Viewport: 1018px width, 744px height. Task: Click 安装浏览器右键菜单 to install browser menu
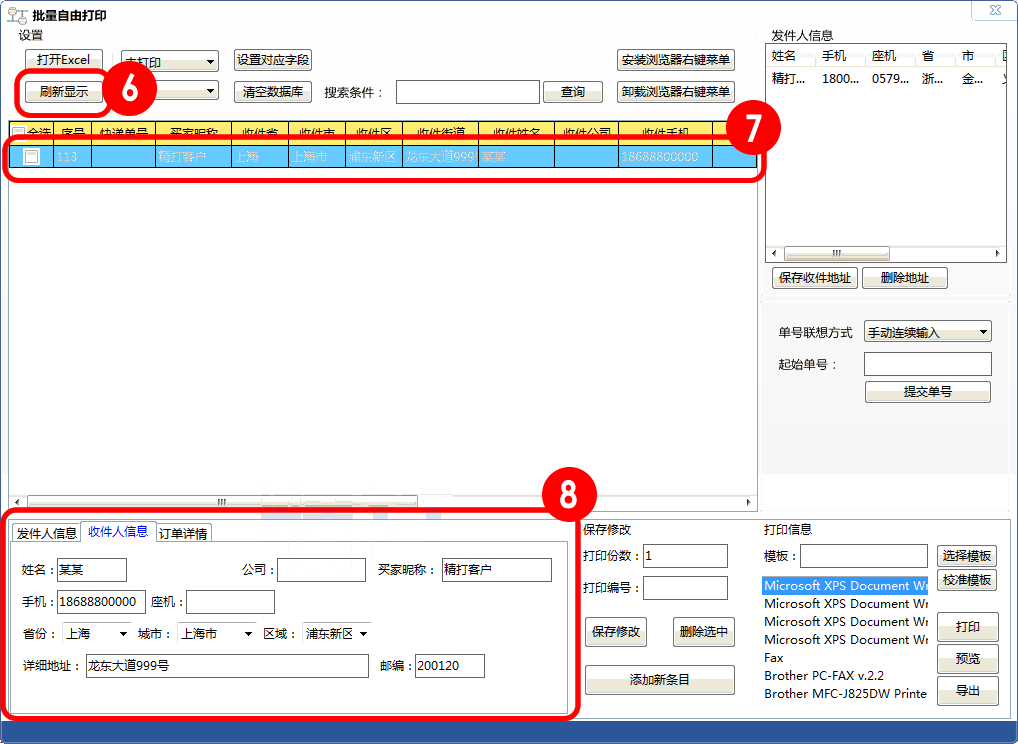click(x=675, y=60)
